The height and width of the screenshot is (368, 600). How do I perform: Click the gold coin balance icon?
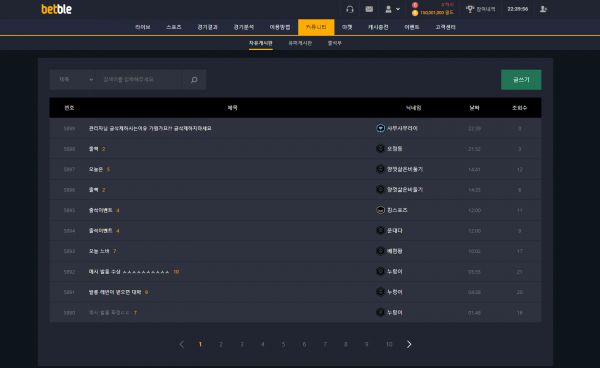(x=415, y=13)
